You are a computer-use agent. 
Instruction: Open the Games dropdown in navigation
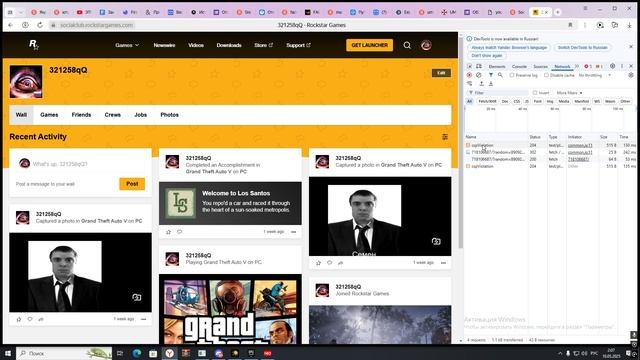[x=127, y=45]
